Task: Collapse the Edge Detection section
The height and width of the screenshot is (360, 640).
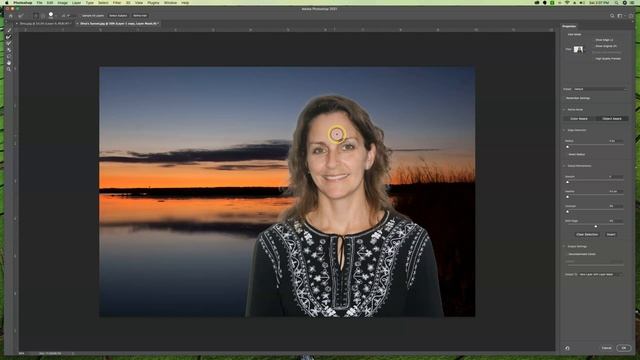Action: tap(565, 130)
